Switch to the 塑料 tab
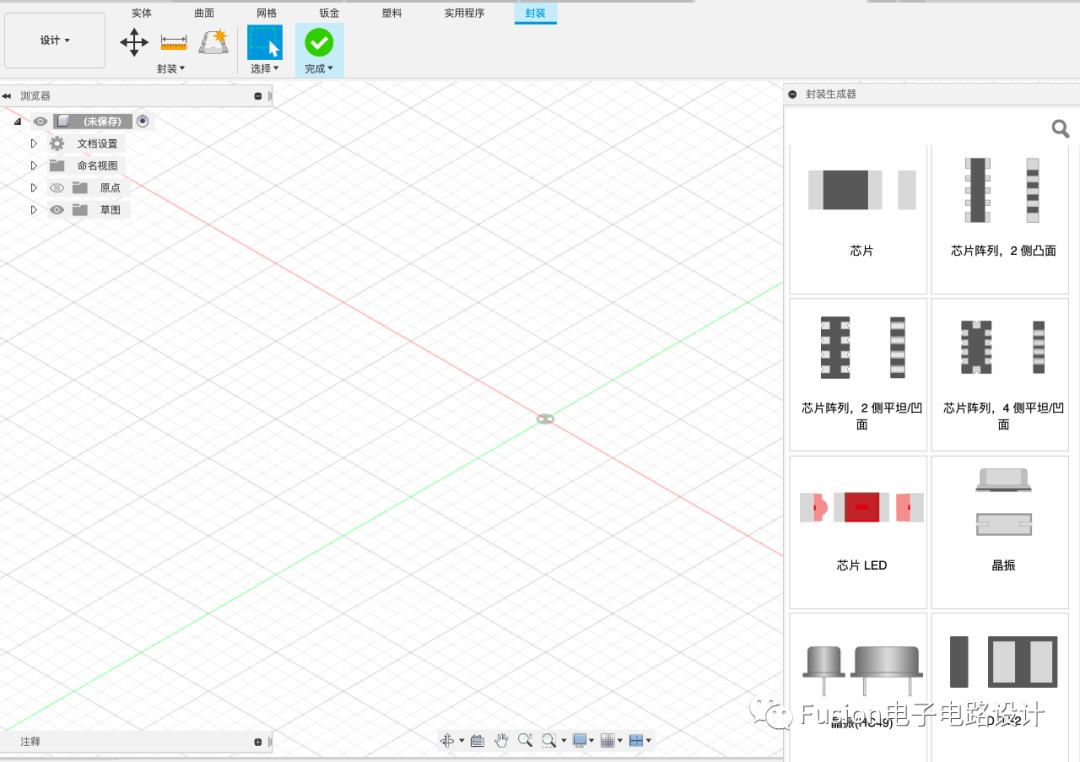The image size is (1080, 762). [392, 13]
